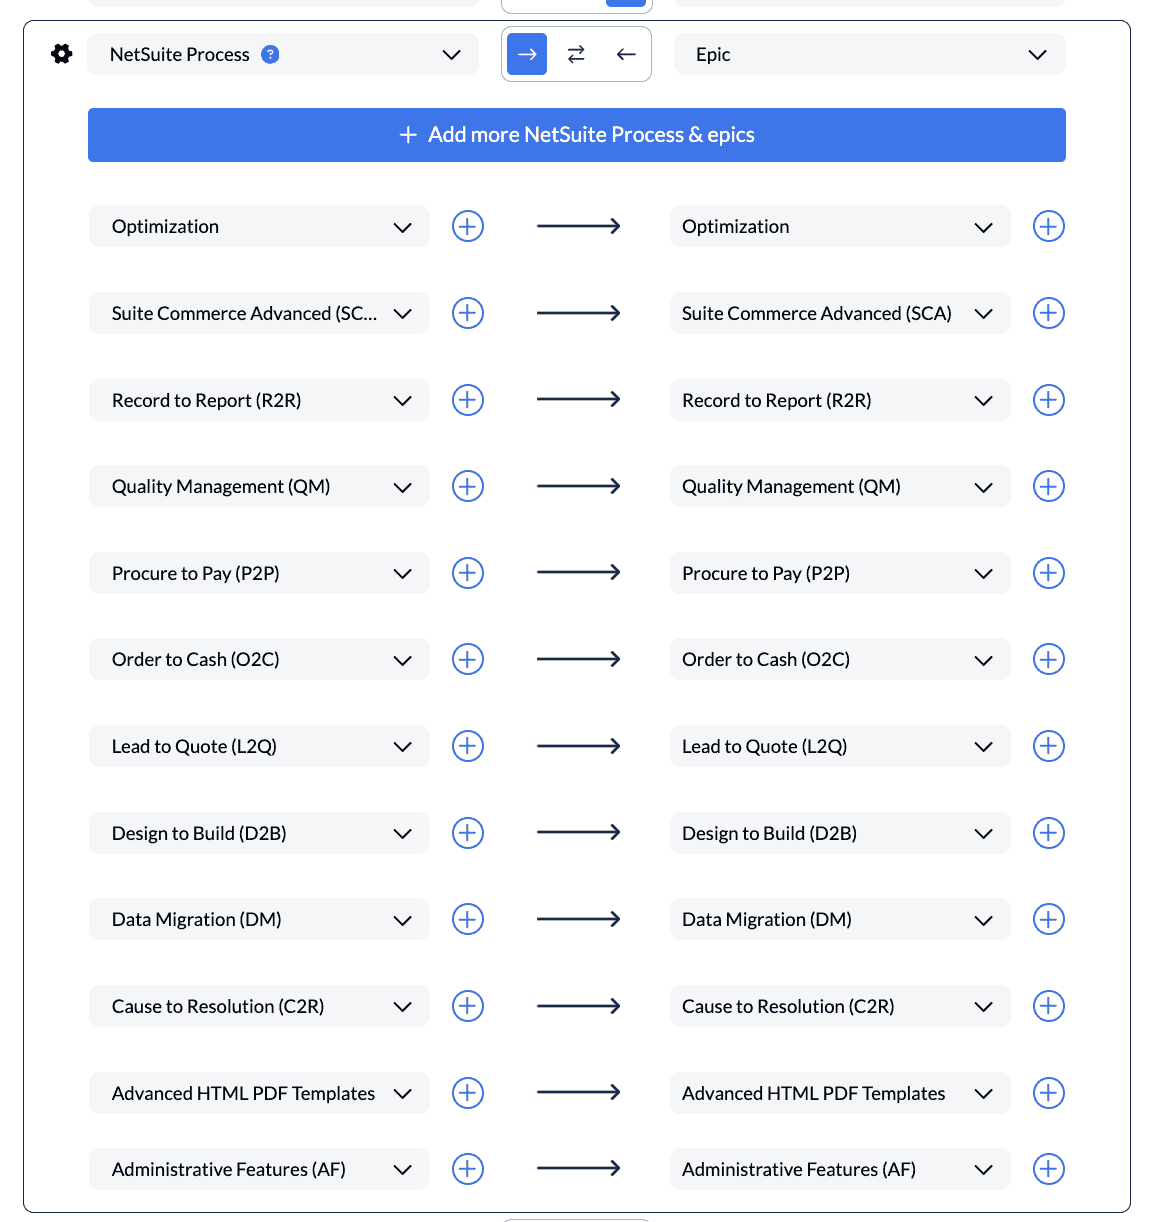
Task: Click plus beside left Cause to Resolution
Action: click(x=468, y=1006)
